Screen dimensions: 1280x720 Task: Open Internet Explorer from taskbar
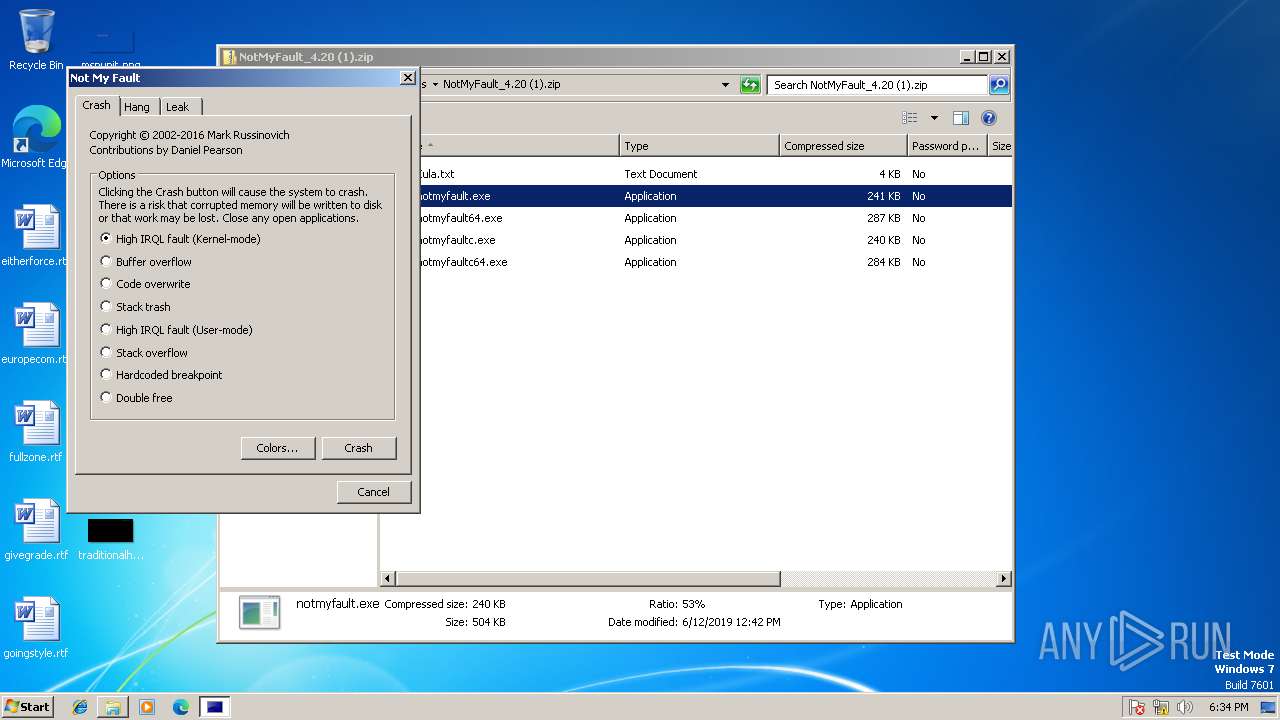click(80, 707)
